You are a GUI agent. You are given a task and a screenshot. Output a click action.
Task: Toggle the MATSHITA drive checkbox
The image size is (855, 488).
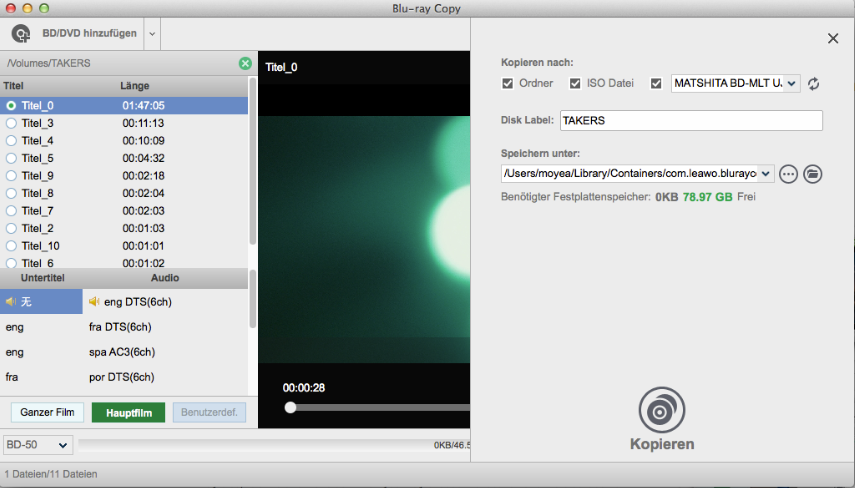pos(656,83)
